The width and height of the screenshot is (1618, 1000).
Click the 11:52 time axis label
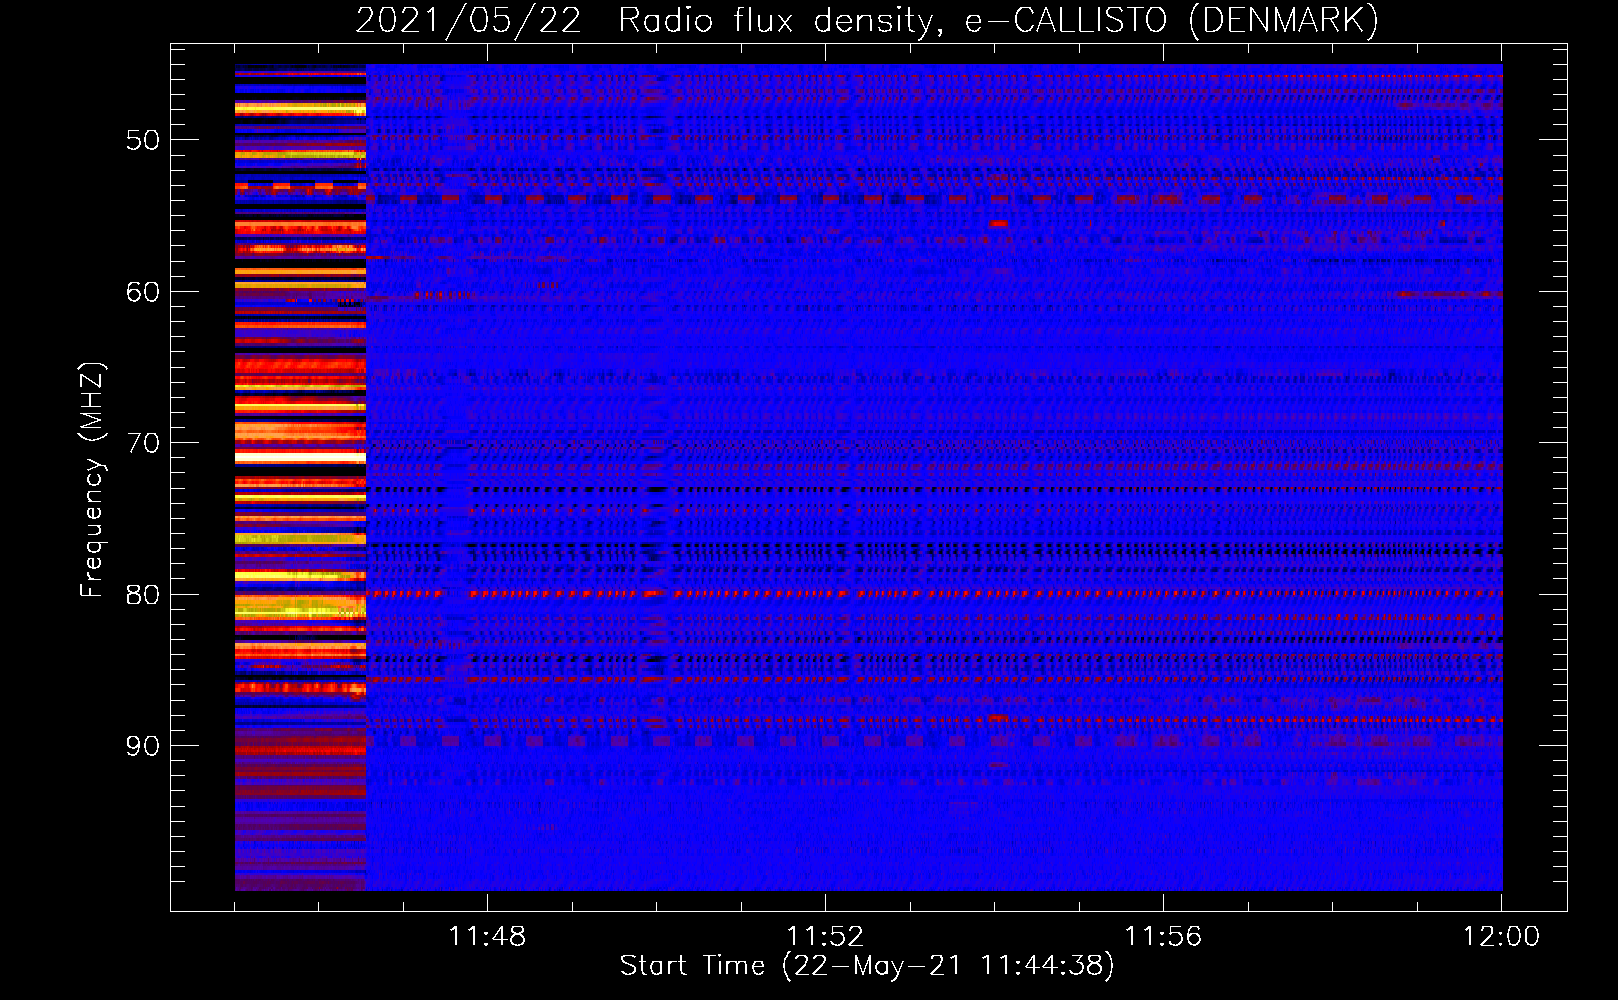[825, 936]
